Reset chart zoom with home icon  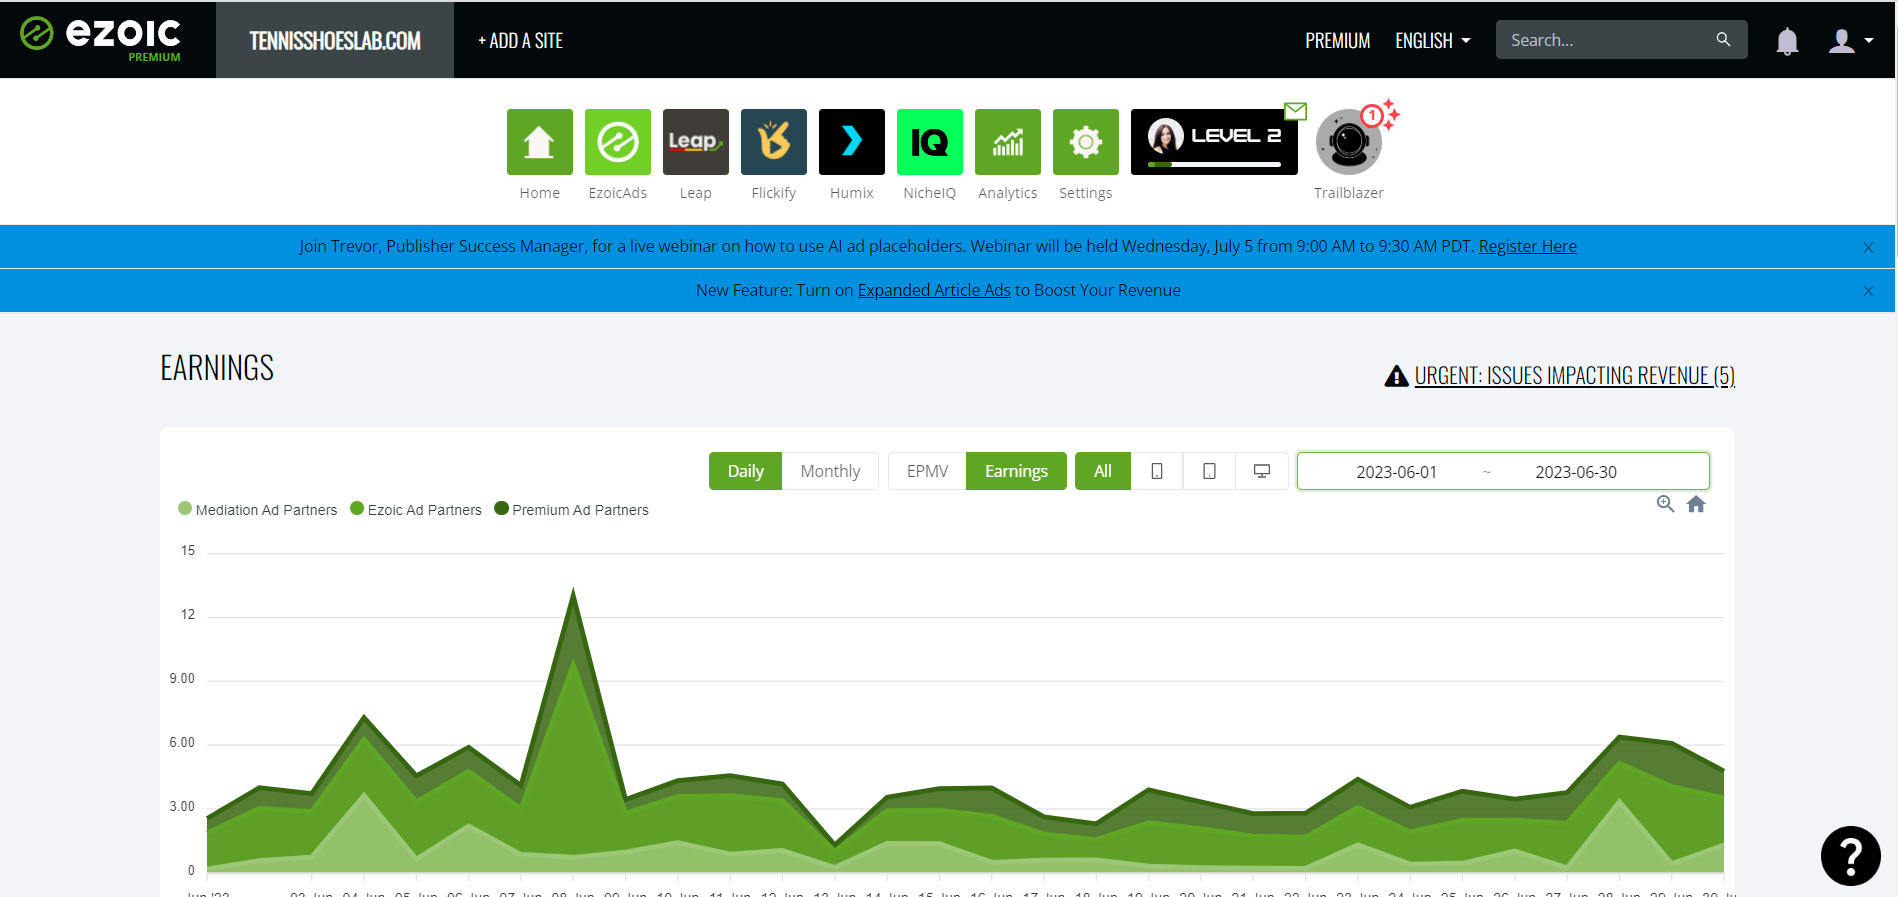[1696, 504]
